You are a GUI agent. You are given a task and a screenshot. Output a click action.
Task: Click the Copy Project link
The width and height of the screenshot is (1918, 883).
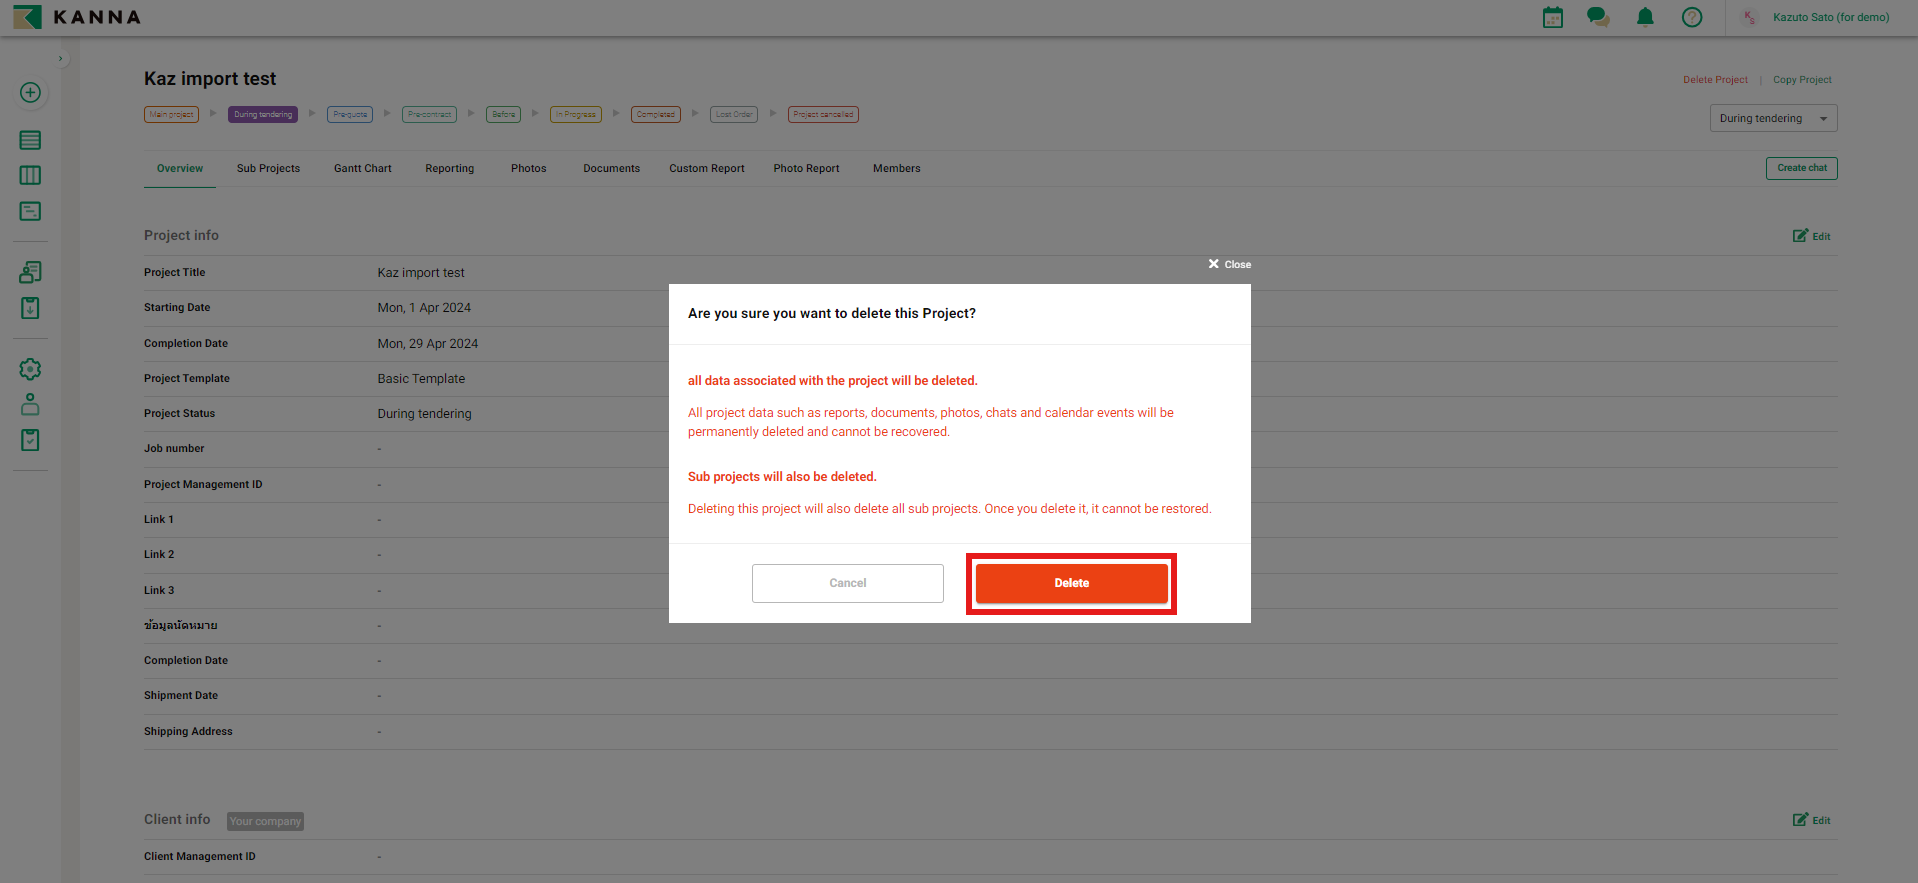coord(1802,80)
